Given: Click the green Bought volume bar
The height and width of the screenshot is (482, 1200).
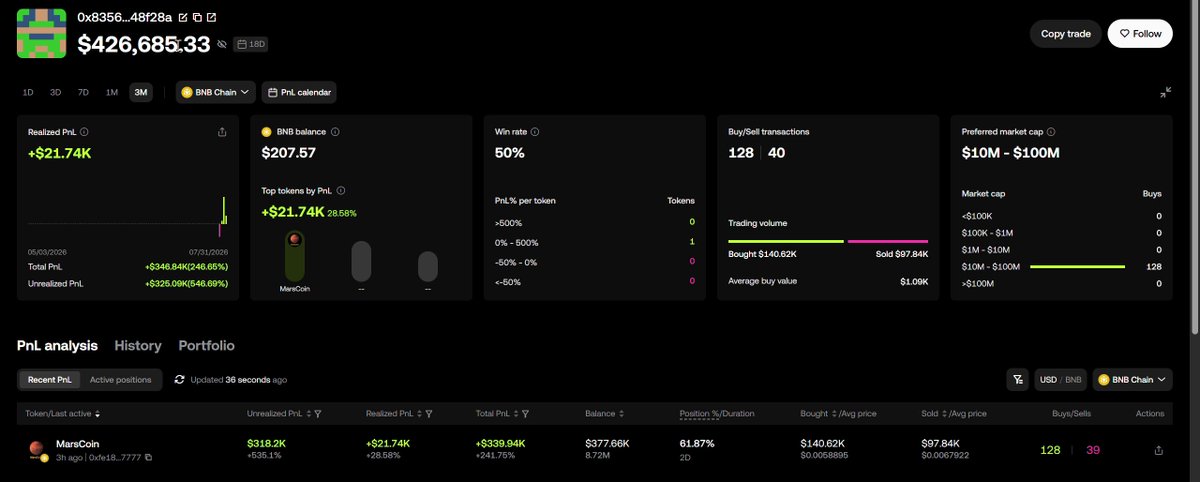Looking at the screenshot, I should point(786,241).
